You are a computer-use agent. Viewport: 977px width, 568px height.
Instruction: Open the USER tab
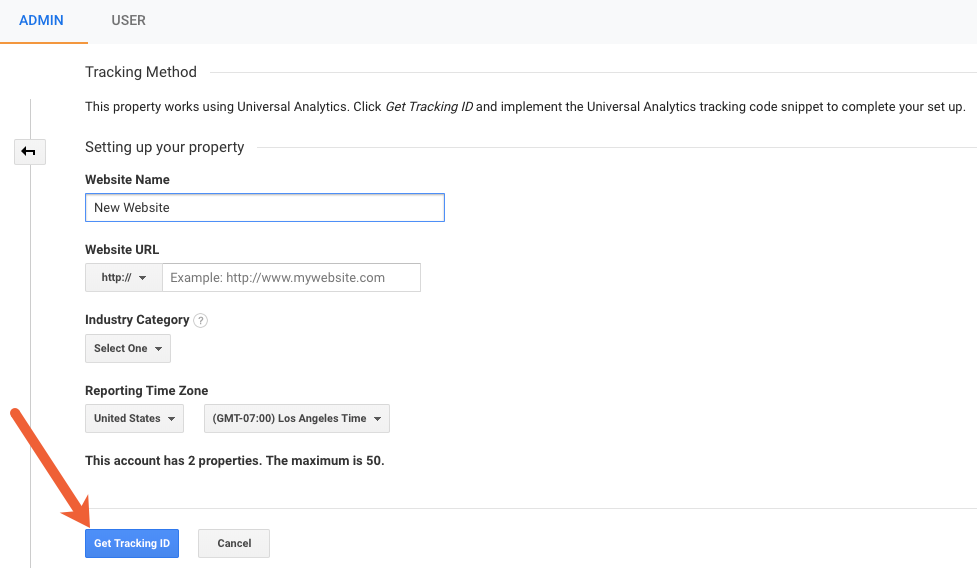pyautogui.click(x=129, y=21)
